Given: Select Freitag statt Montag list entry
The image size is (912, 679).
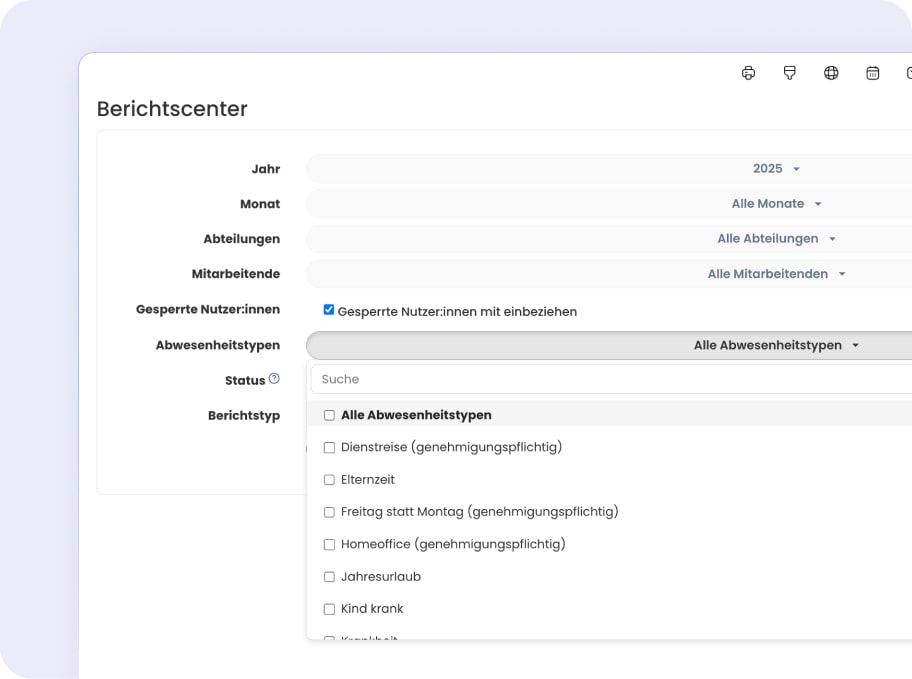Looking at the screenshot, I should click(479, 512).
